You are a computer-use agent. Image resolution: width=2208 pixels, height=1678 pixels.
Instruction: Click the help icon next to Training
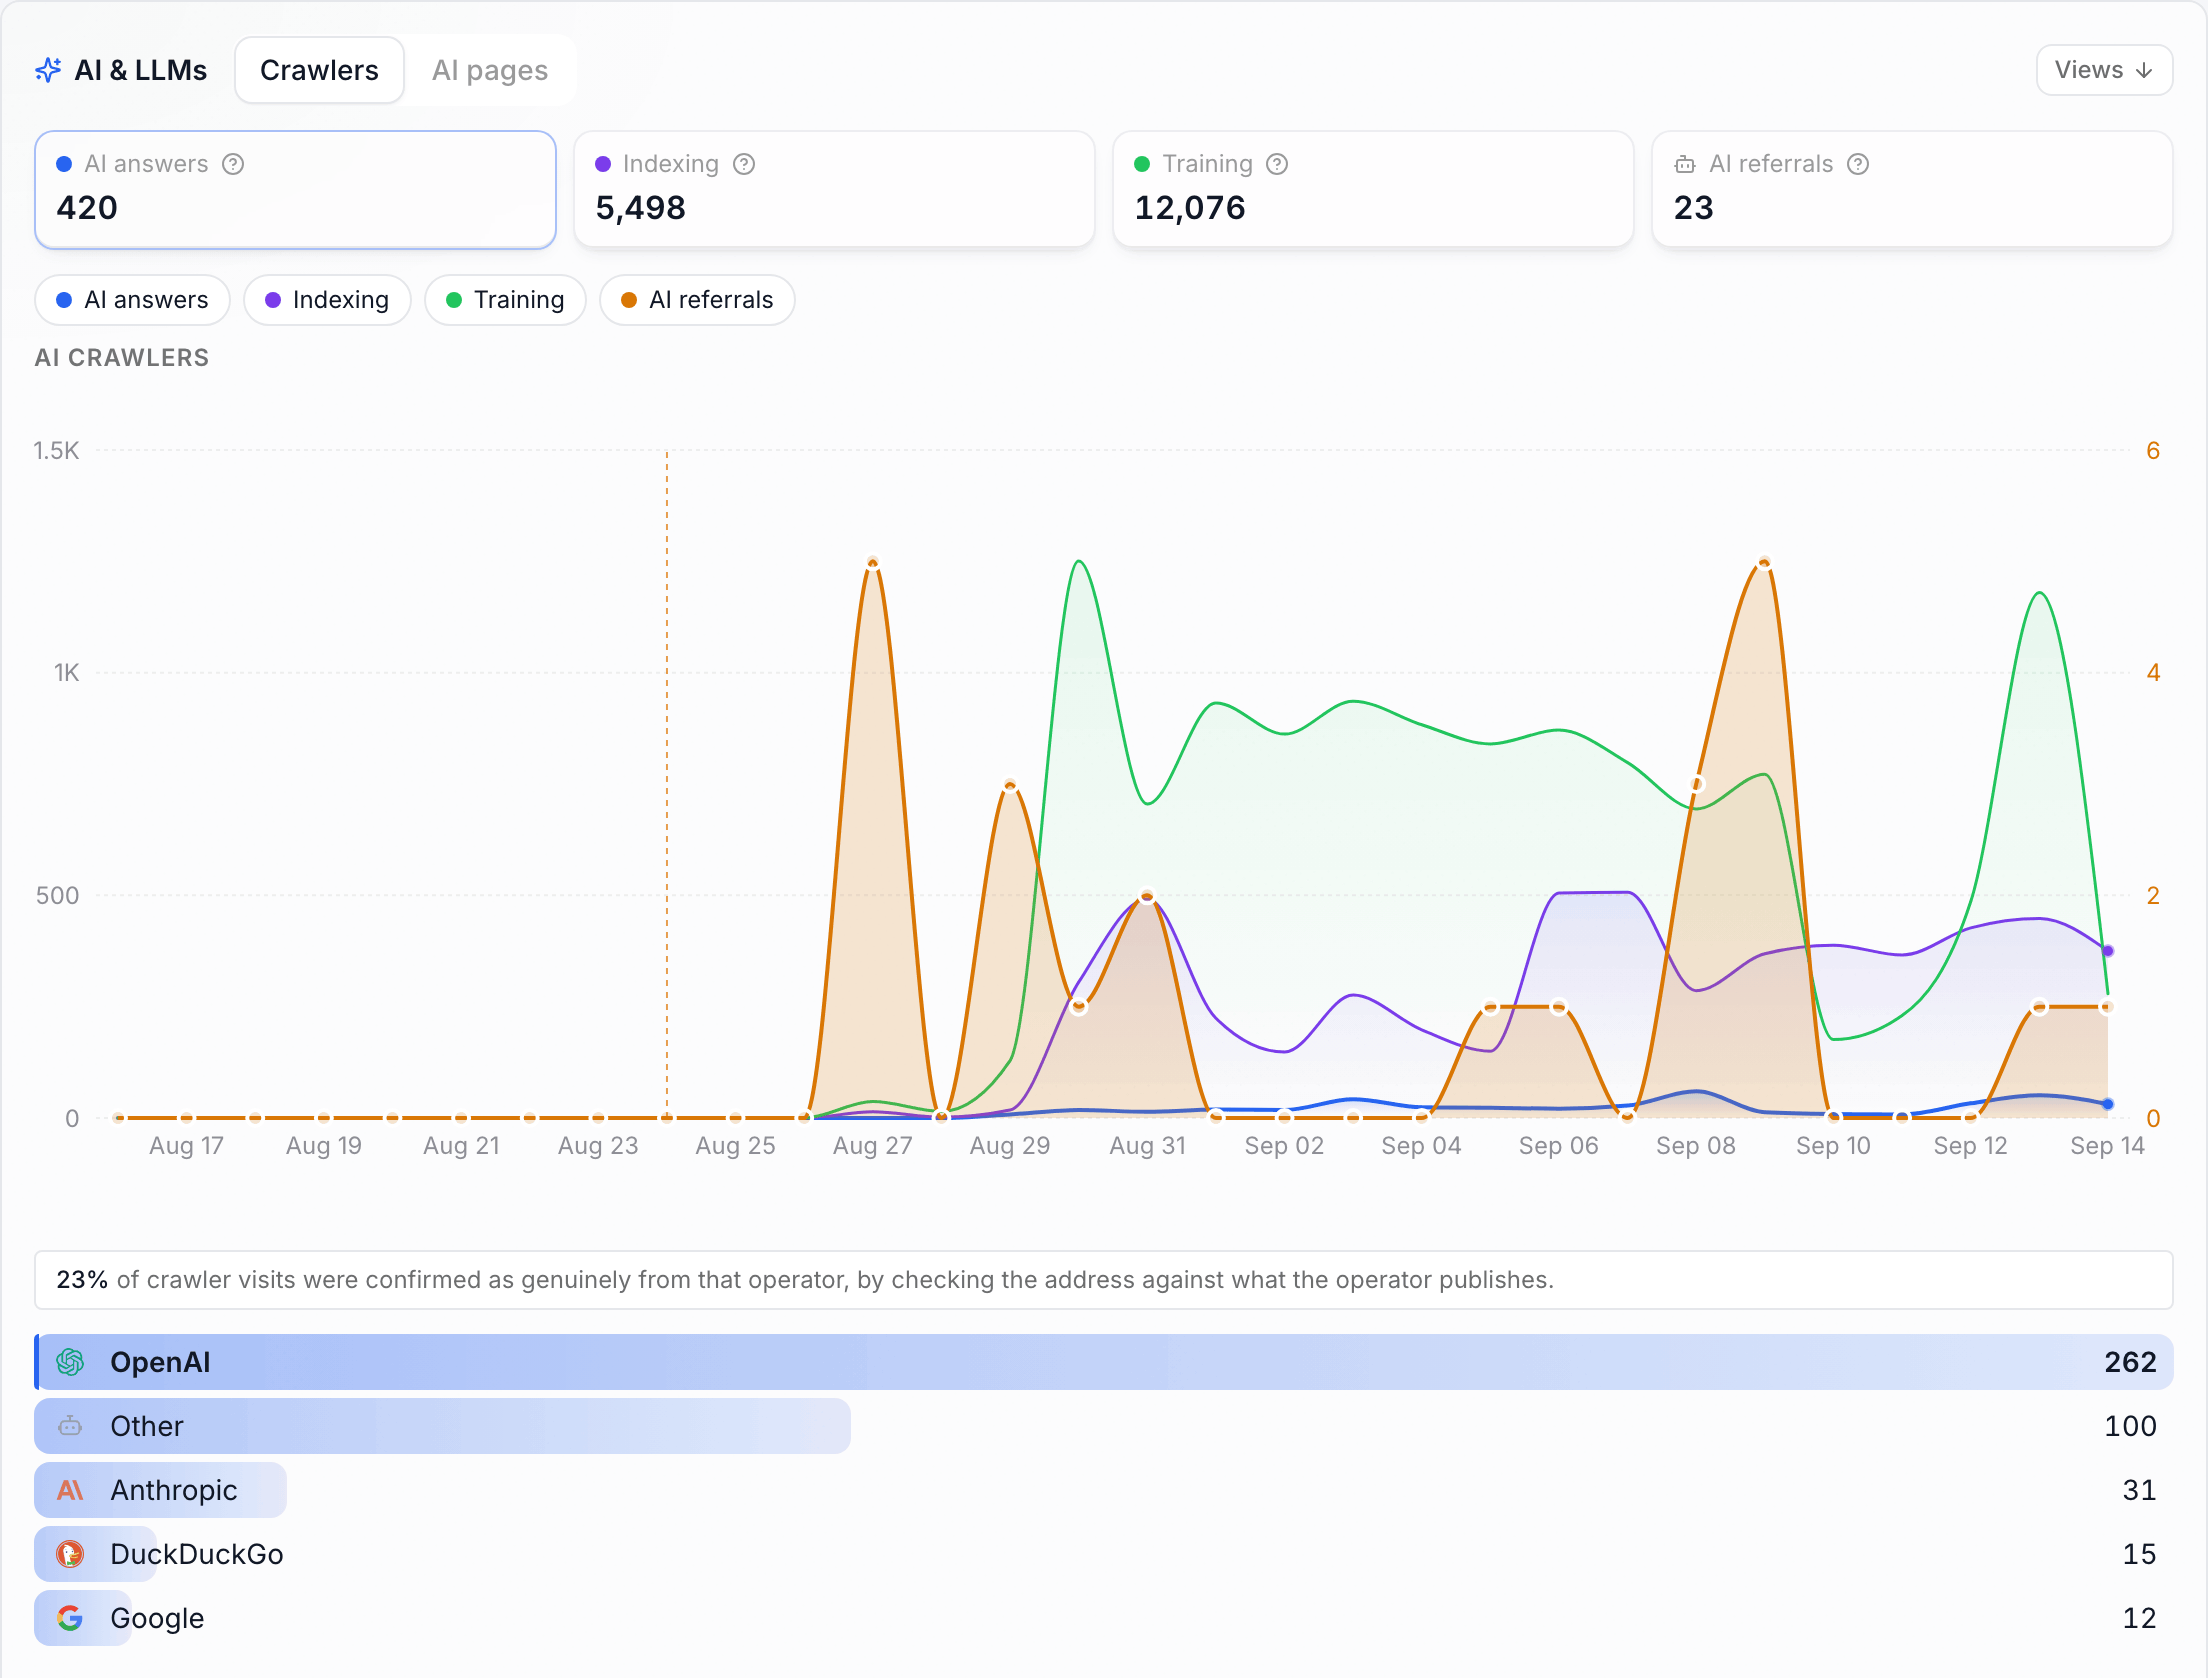(1277, 164)
